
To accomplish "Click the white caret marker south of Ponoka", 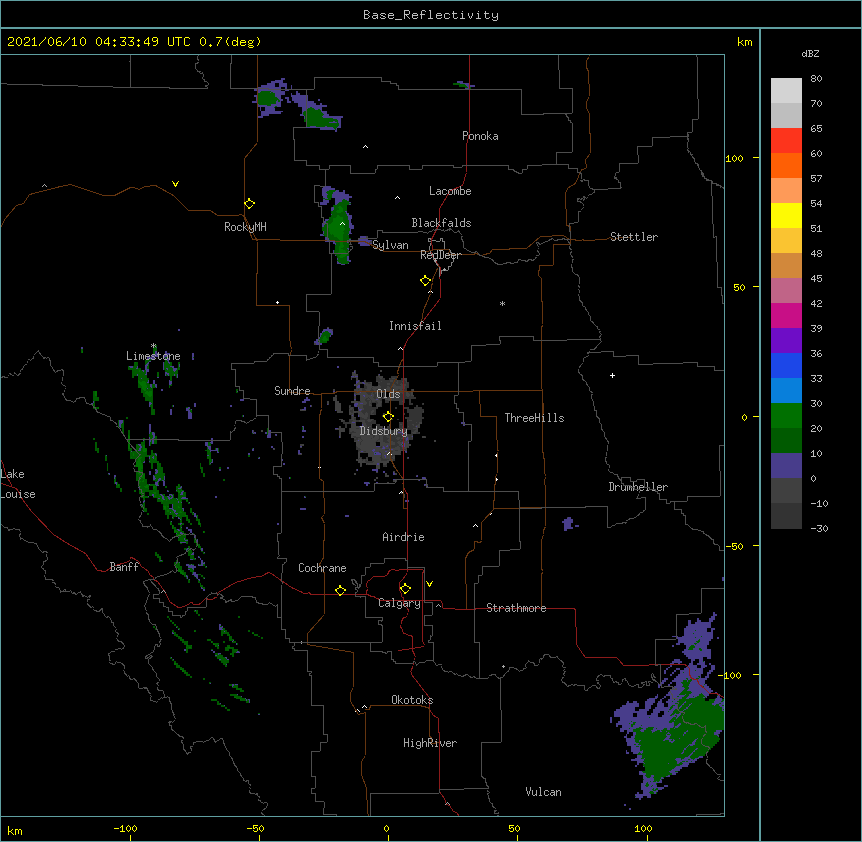I will pyautogui.click(x=366, y=147).
